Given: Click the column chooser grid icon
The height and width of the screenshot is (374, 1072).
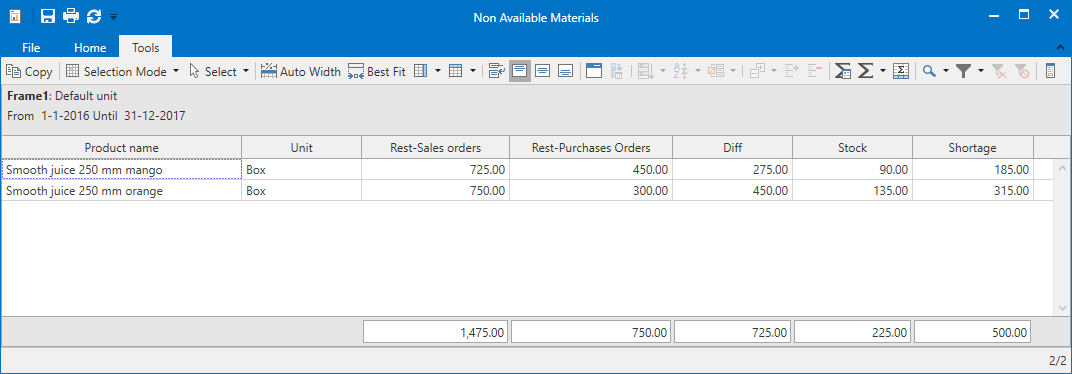Looking at the screenshot, I should pos(421,71).
